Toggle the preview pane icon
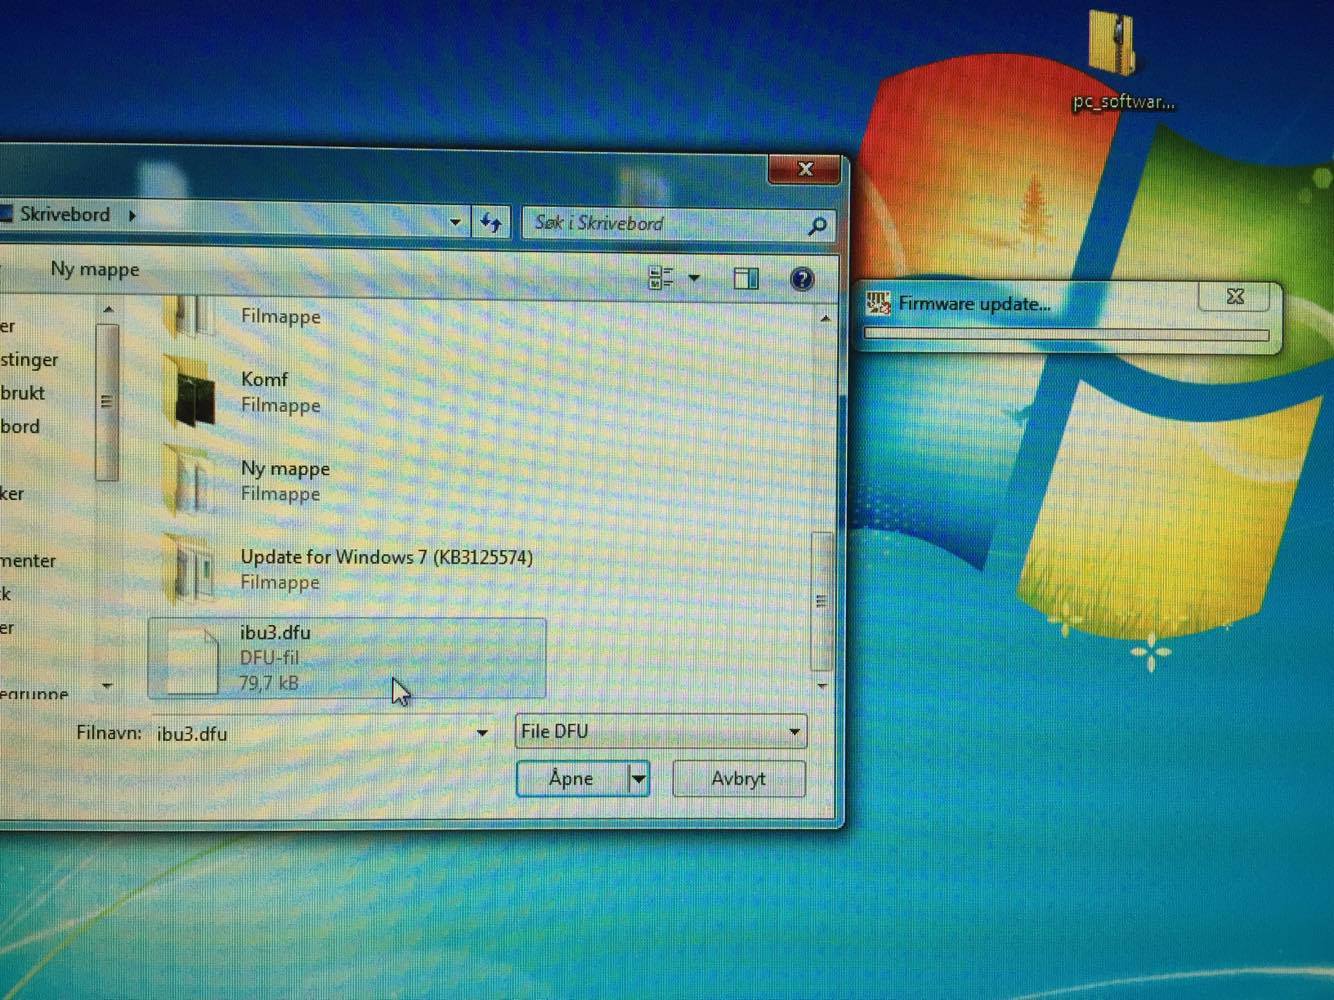 tap(746, 279)
